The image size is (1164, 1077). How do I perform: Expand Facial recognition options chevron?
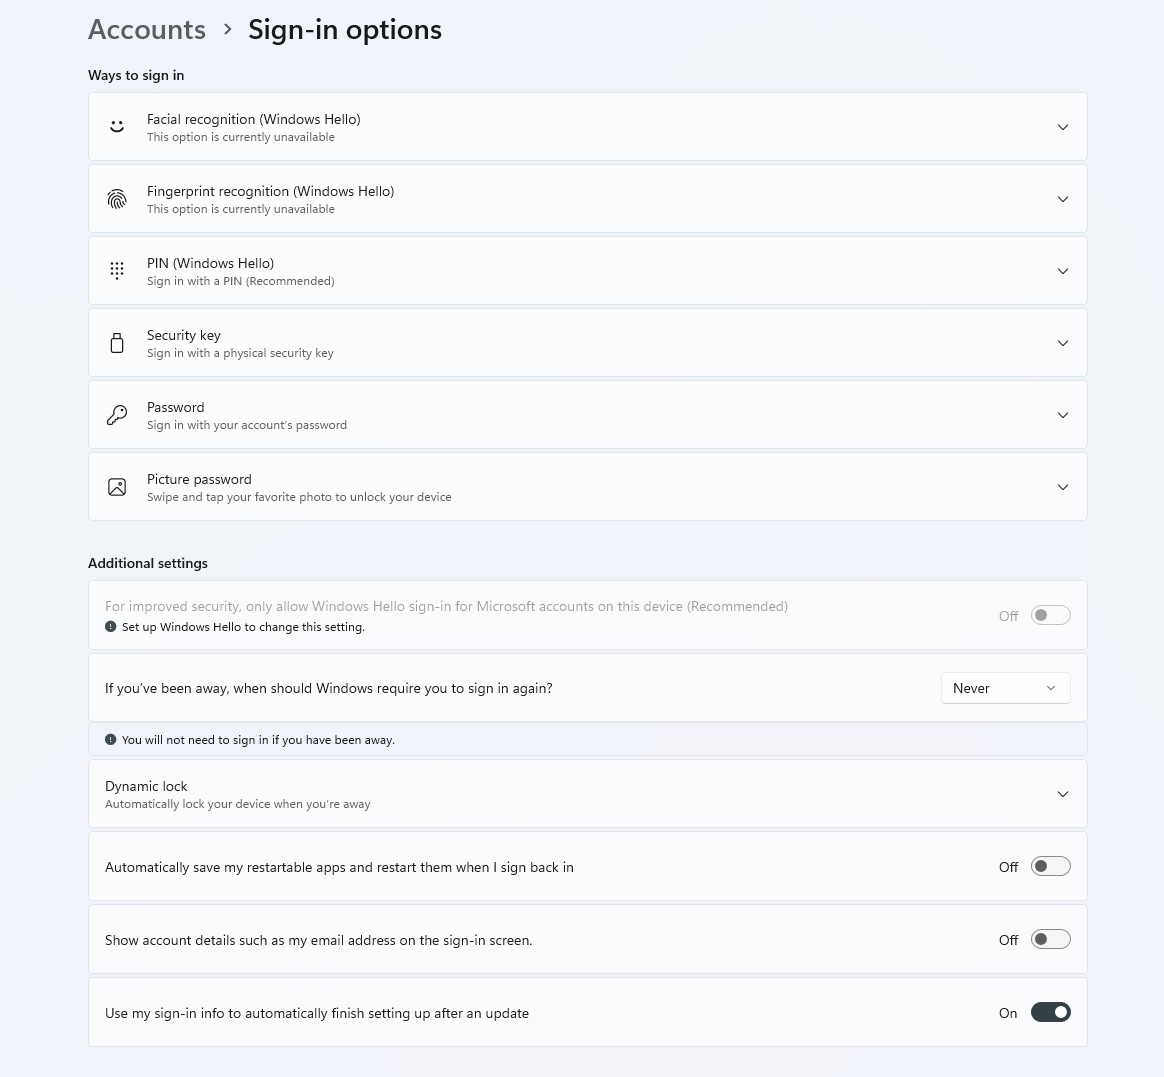(1063, 127)
